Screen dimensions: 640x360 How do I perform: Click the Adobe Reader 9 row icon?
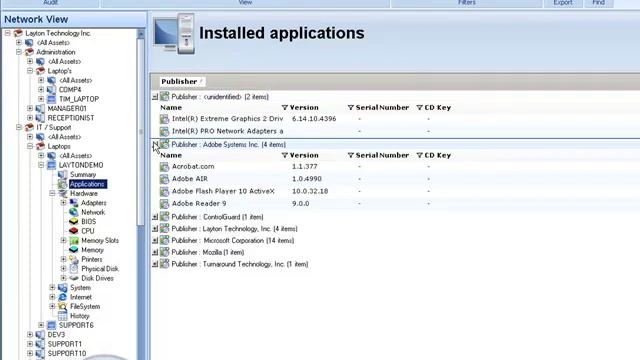(164, 203)
